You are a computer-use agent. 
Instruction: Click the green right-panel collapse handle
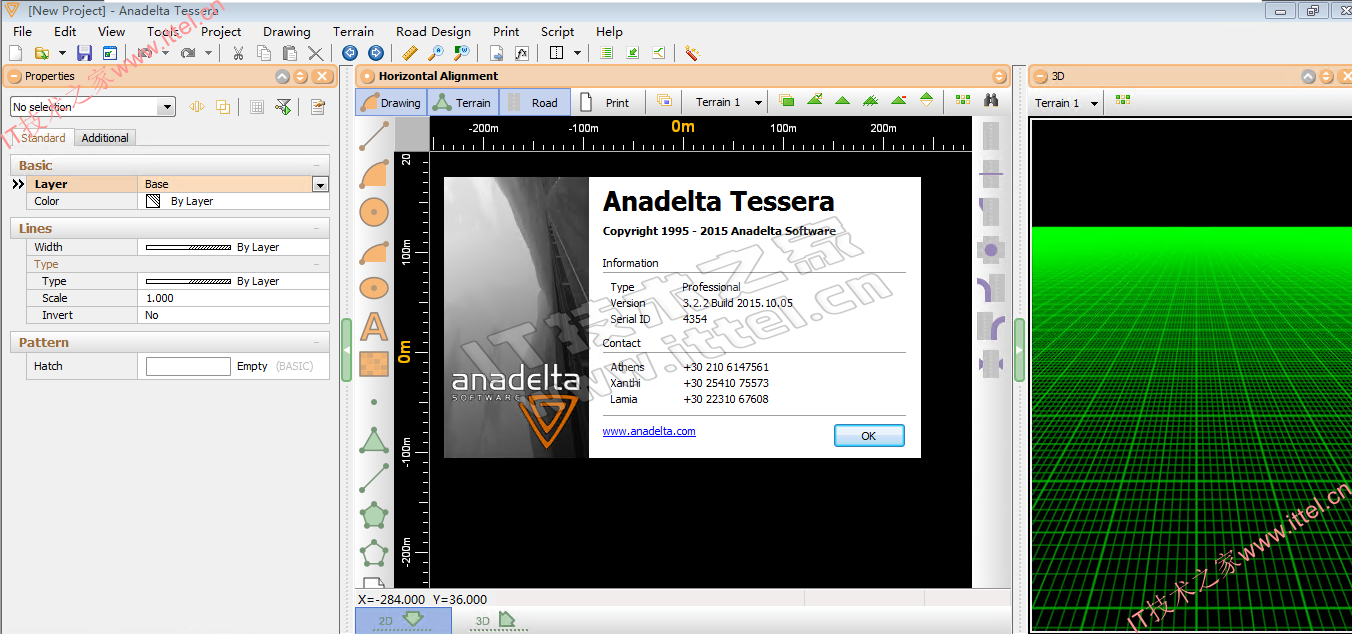point(1019,350)
